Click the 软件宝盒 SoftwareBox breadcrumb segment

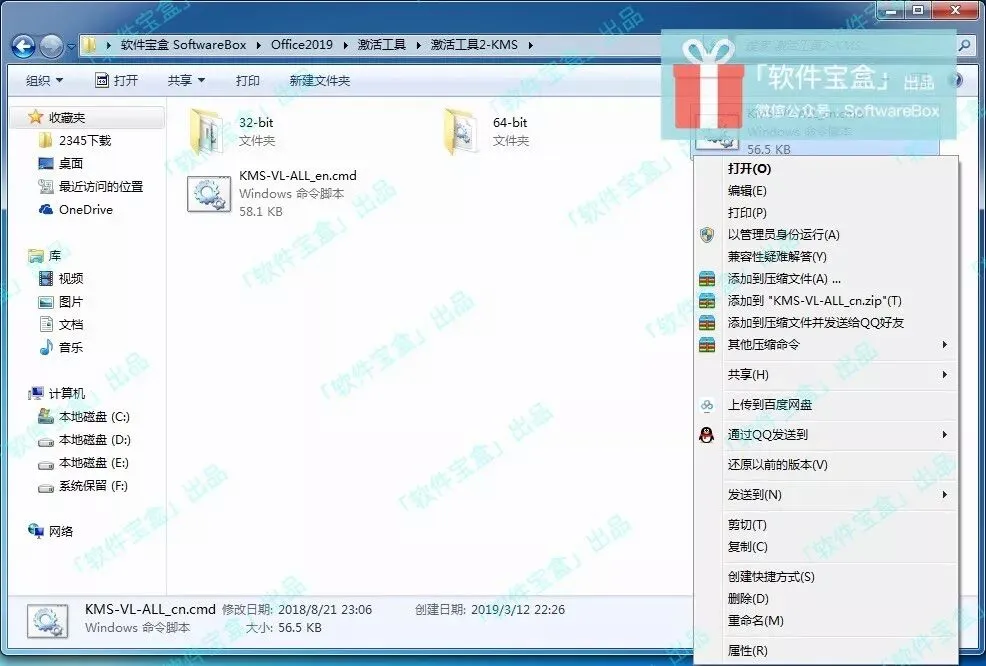coord(184,45)
